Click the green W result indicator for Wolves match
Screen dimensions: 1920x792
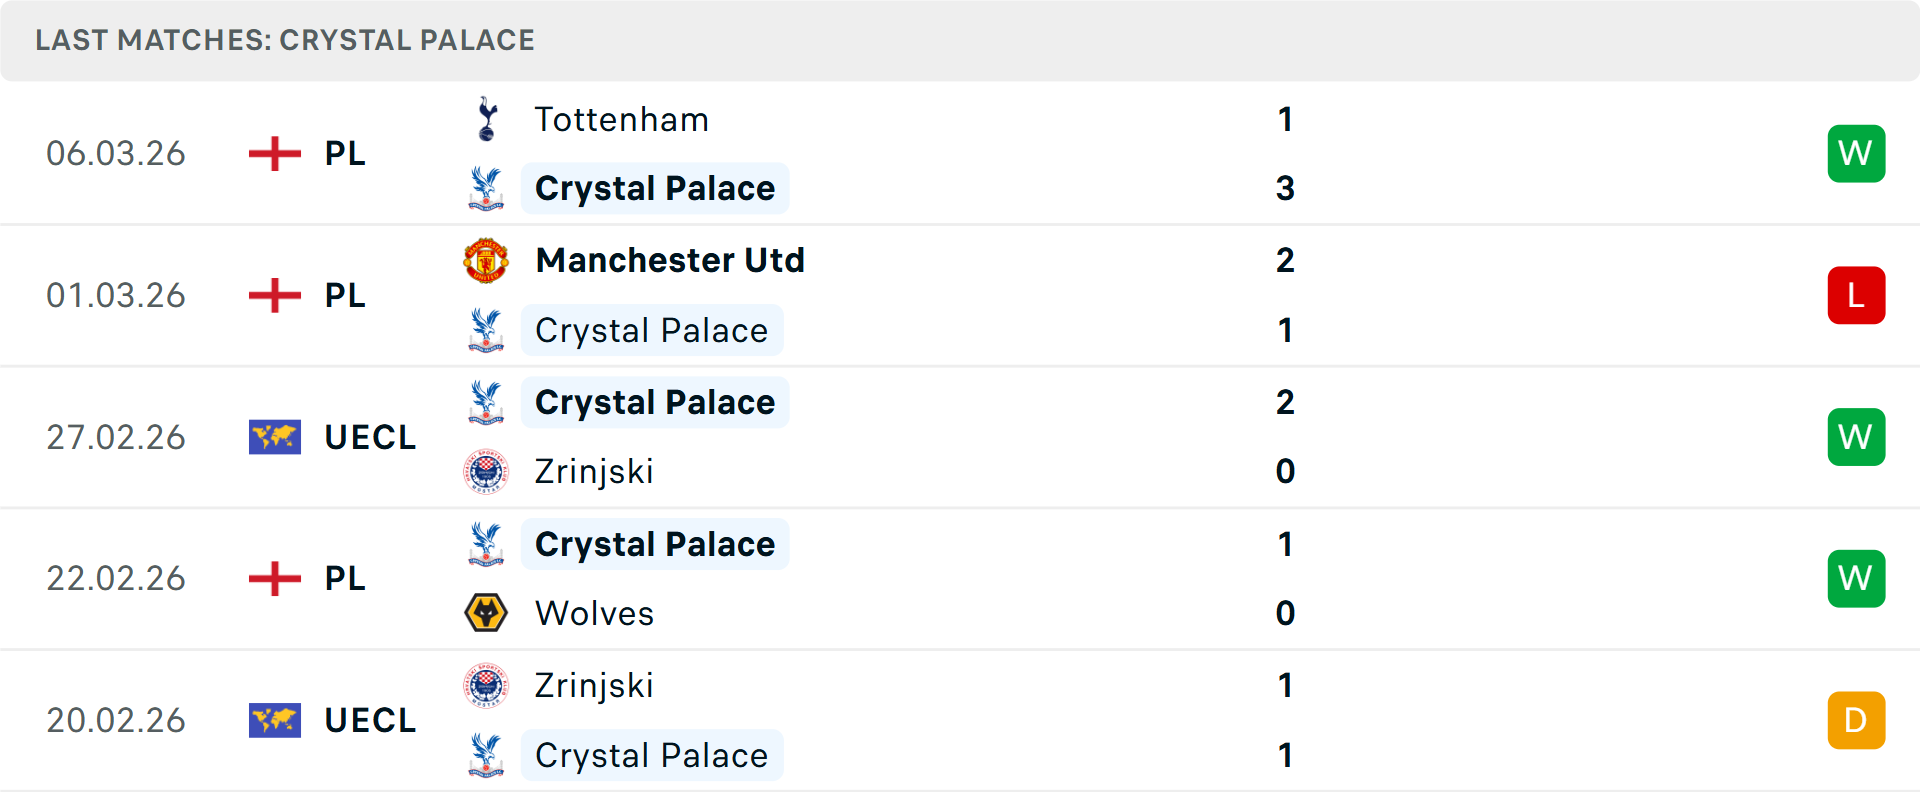pyautogui.click(x=1856, y=578)
